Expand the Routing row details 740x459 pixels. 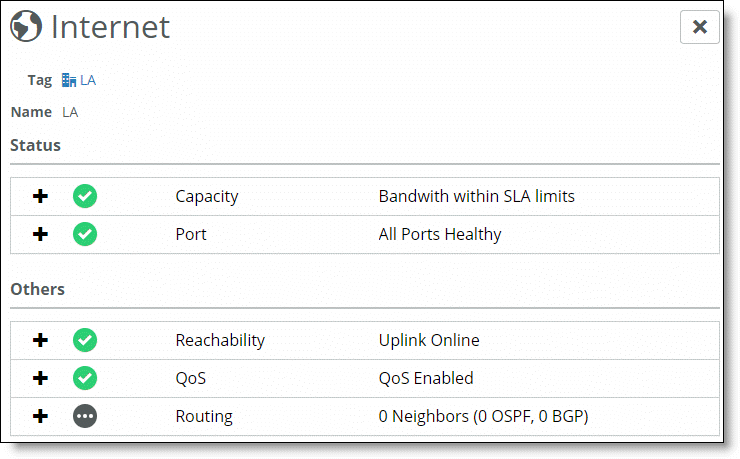pyautogui.click(x=41, y=416)
